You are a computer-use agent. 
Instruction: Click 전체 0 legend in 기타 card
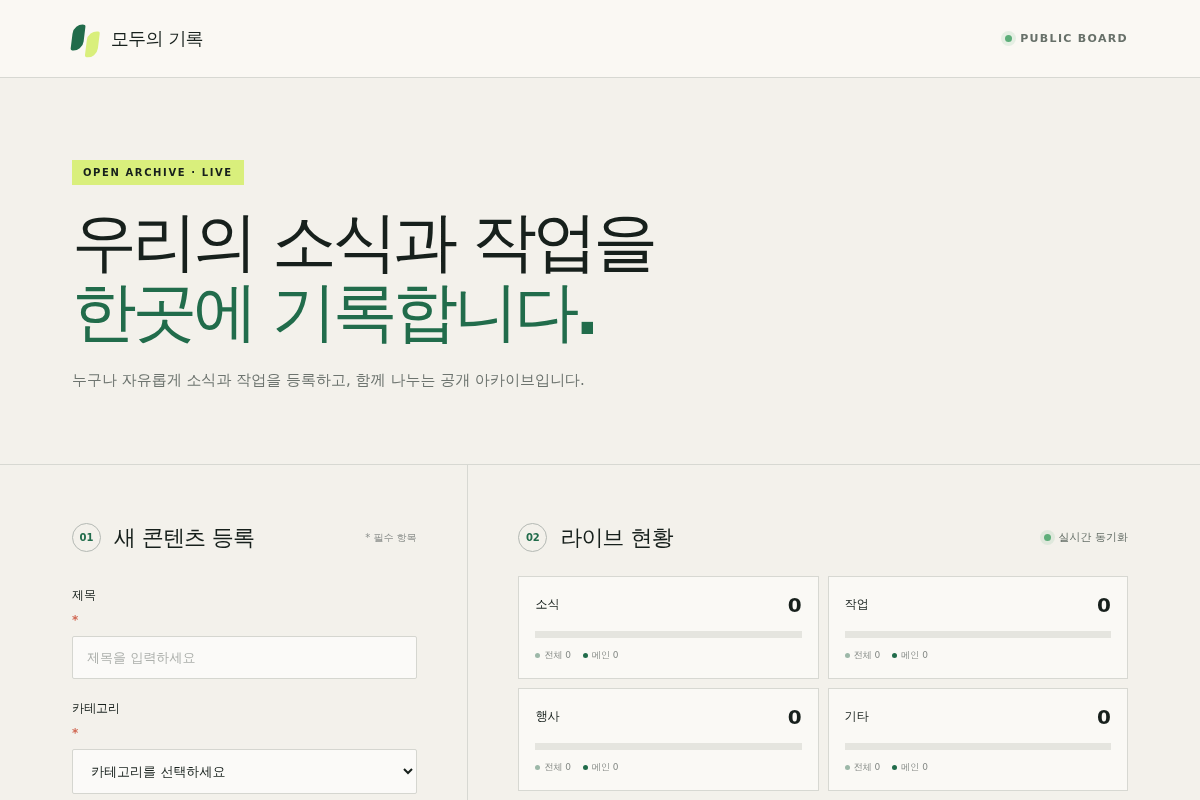point(863,767)
